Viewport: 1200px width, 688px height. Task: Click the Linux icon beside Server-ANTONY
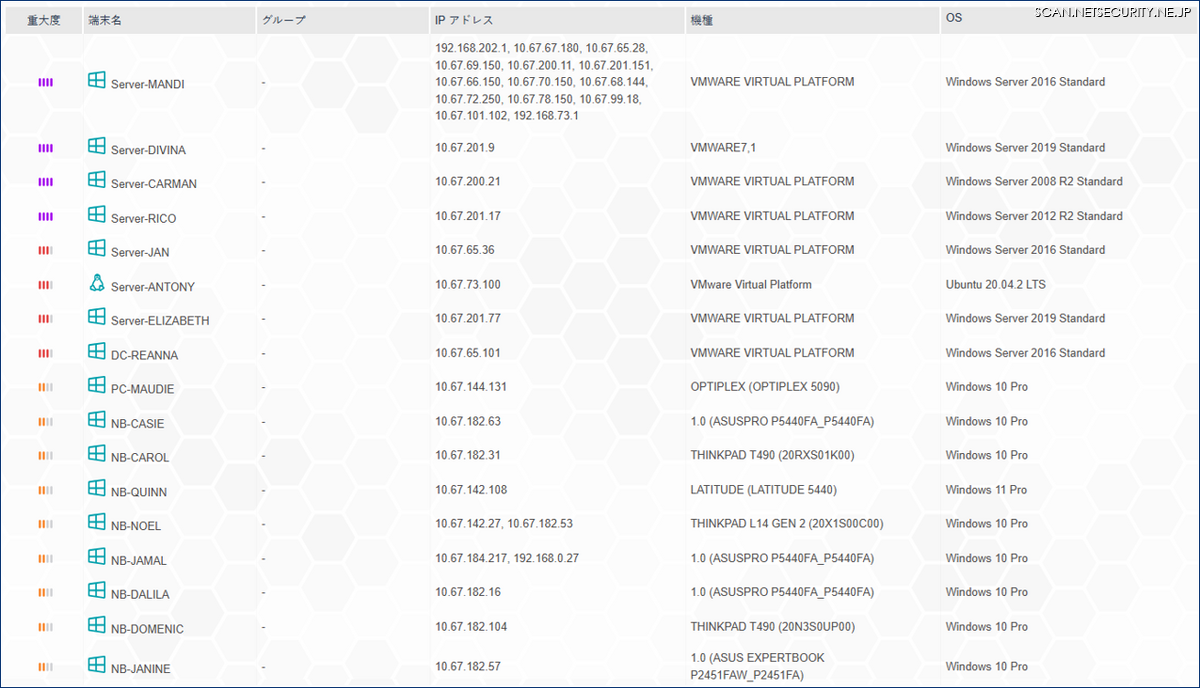(x=96, y=283)
